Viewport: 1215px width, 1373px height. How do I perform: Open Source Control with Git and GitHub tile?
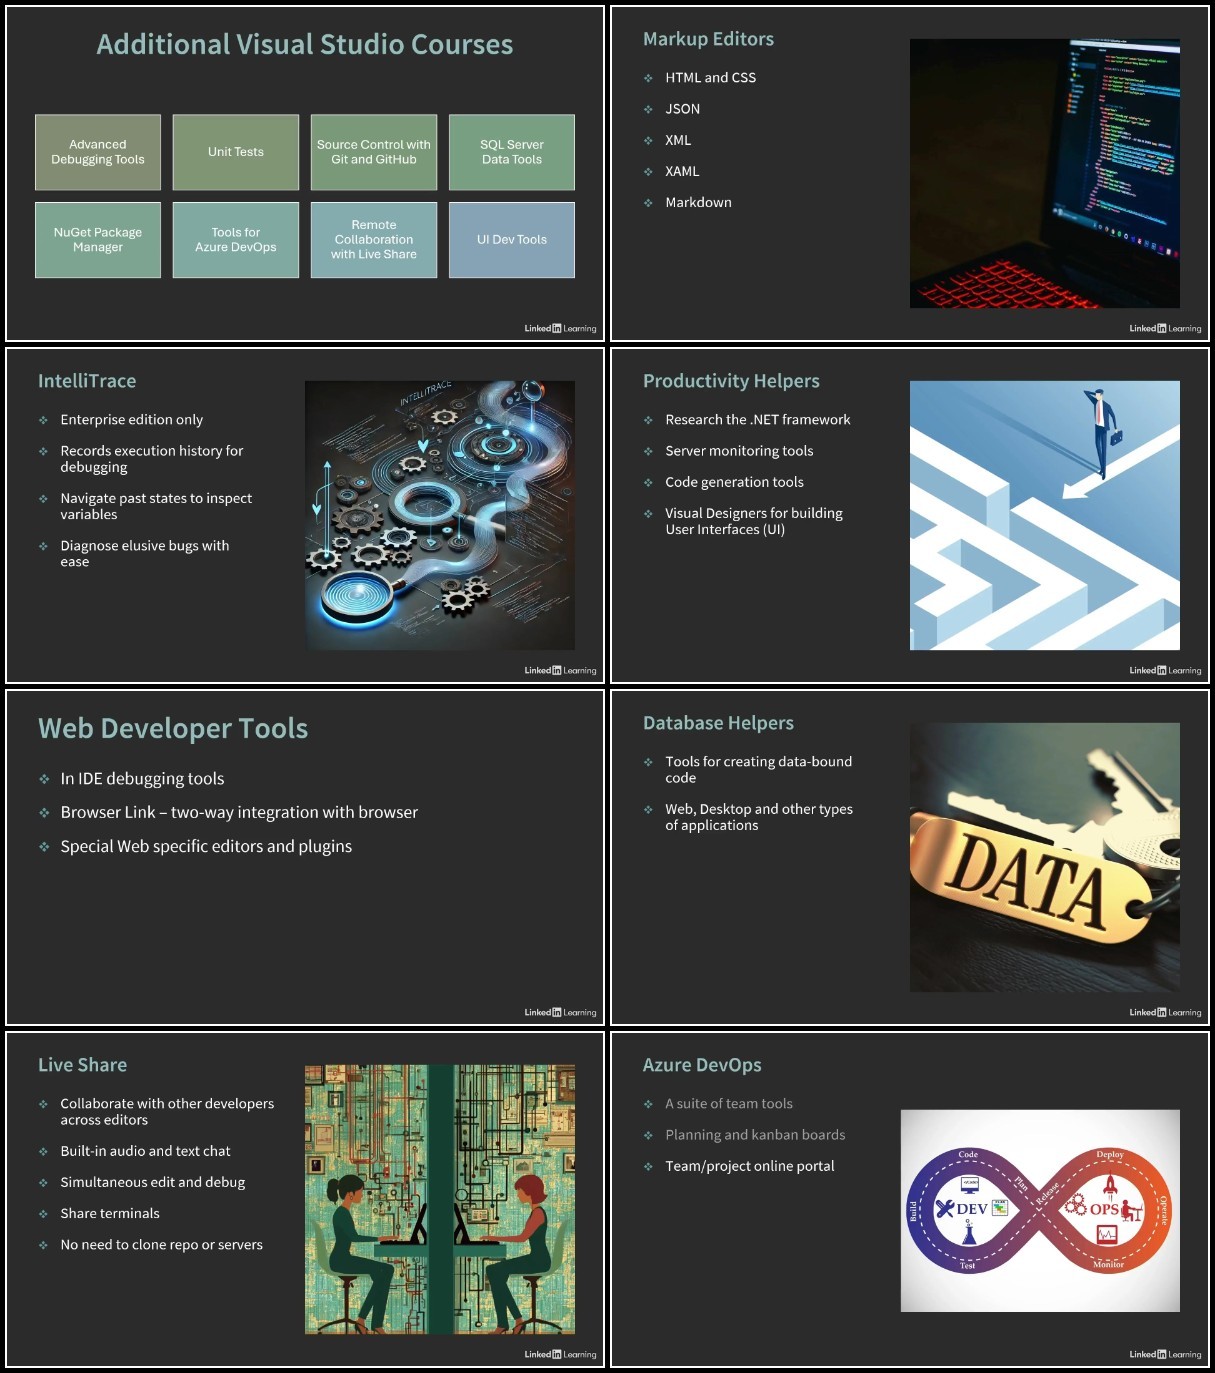pos(374,152)
